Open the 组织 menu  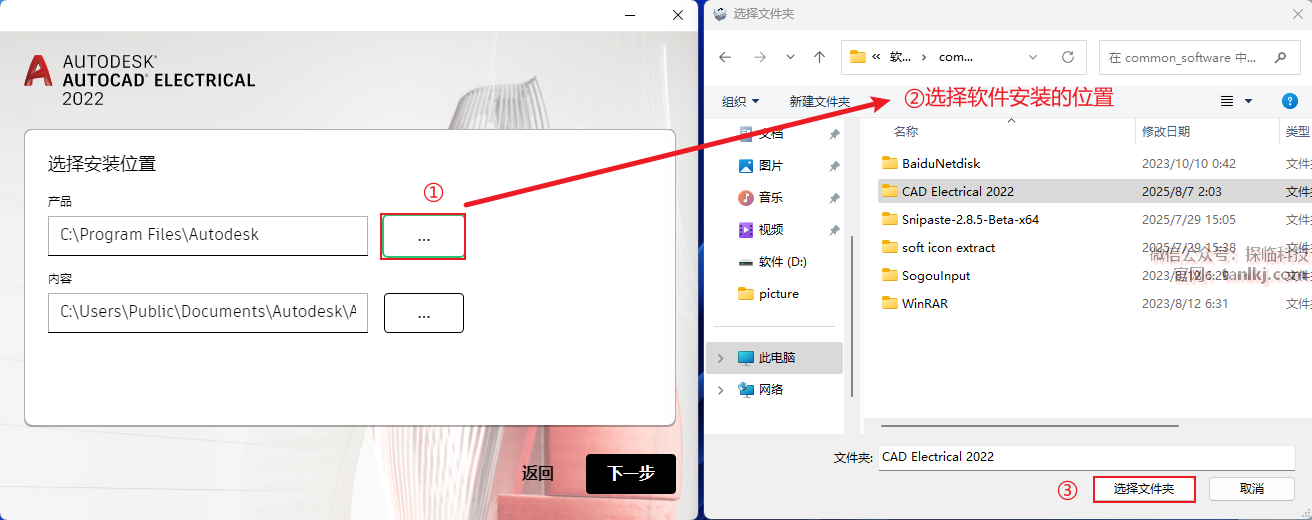(741, 101)
